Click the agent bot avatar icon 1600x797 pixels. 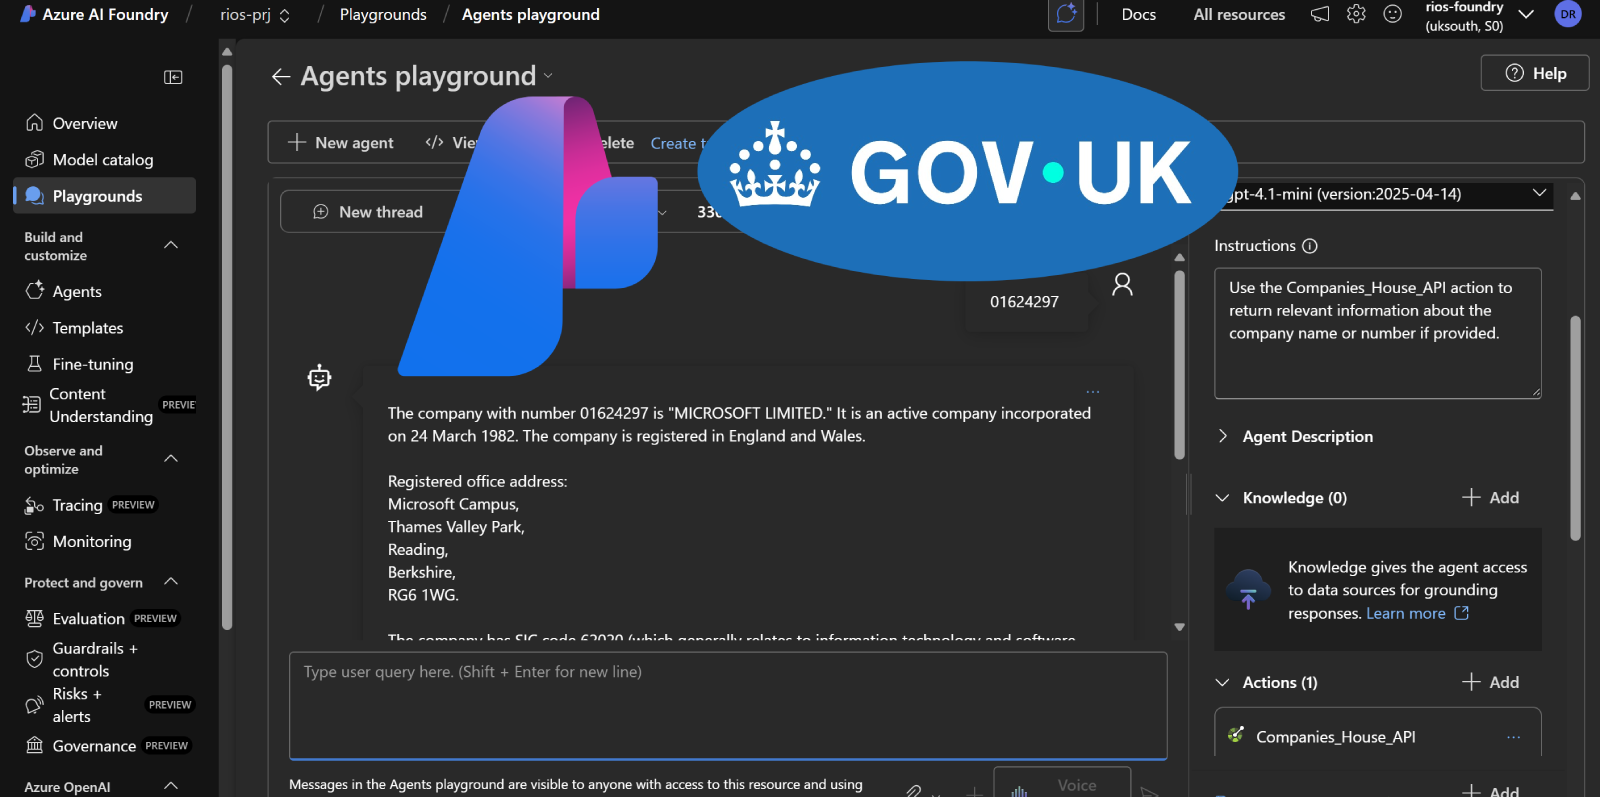click(x=319, y=377)
